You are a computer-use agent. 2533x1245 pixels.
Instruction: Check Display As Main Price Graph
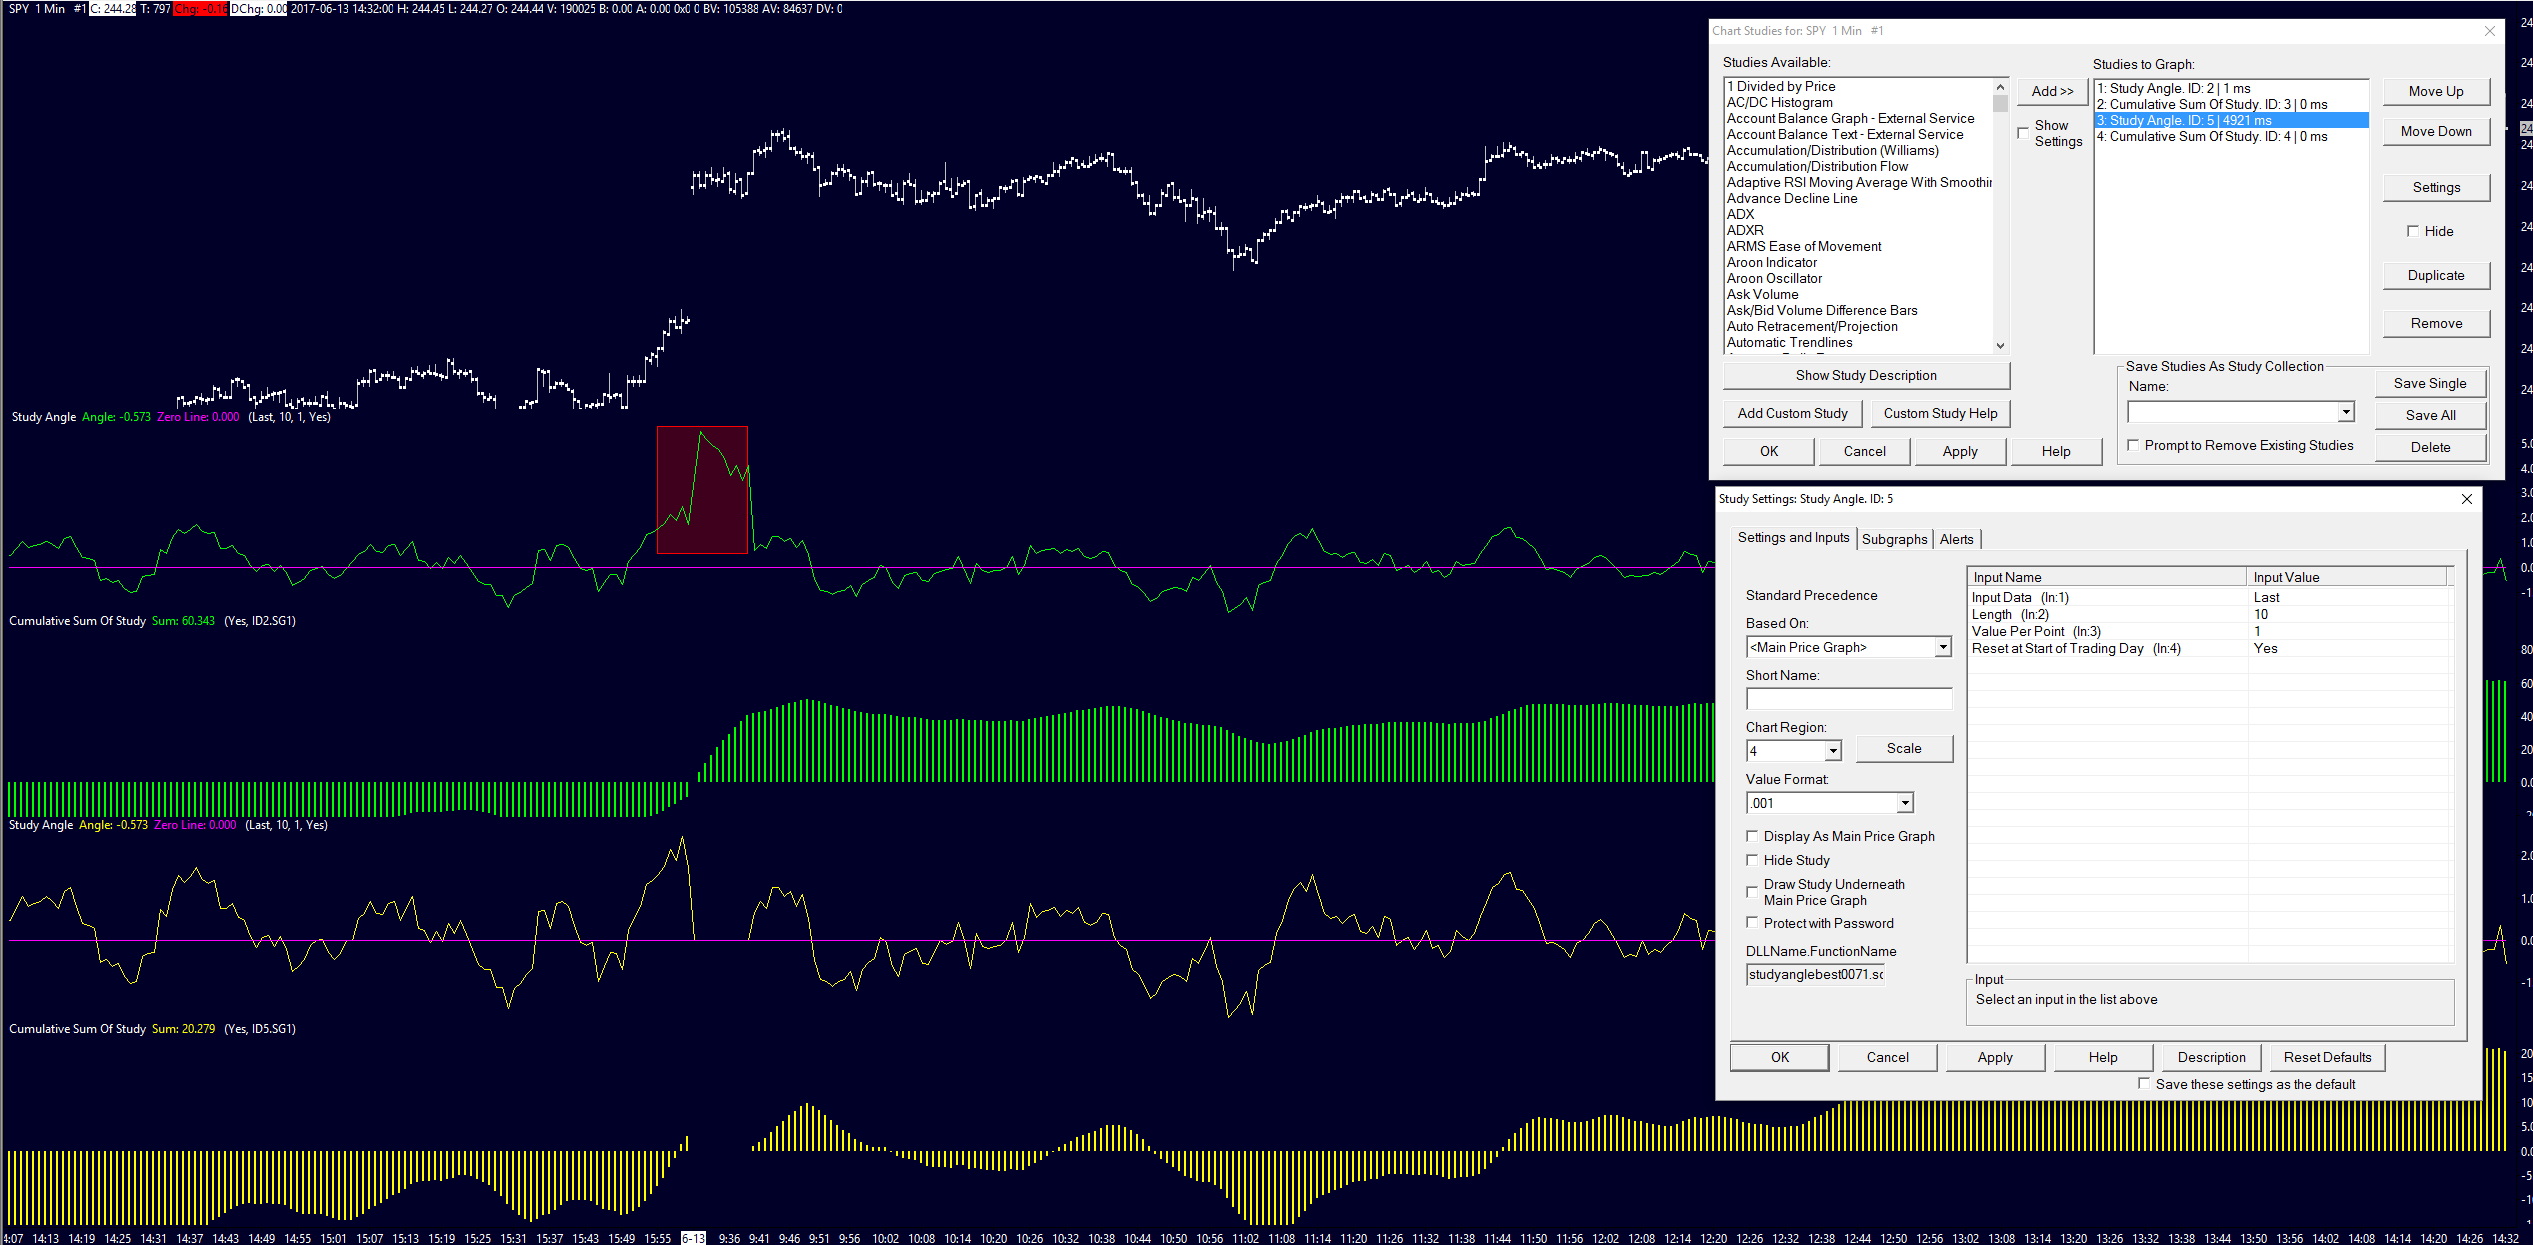[1752, 836]
